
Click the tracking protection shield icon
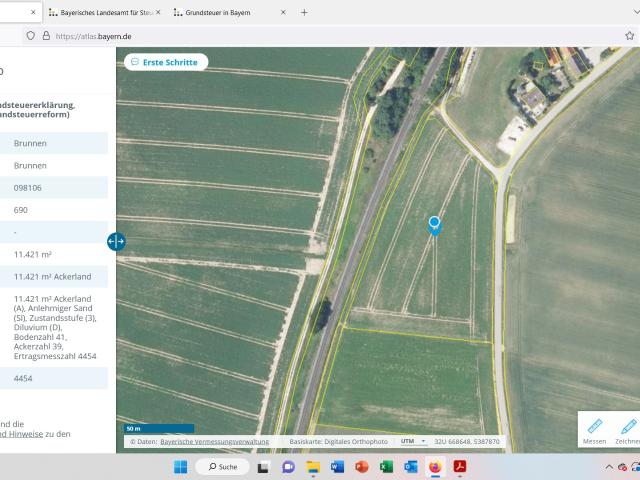[x=31, y=36]
